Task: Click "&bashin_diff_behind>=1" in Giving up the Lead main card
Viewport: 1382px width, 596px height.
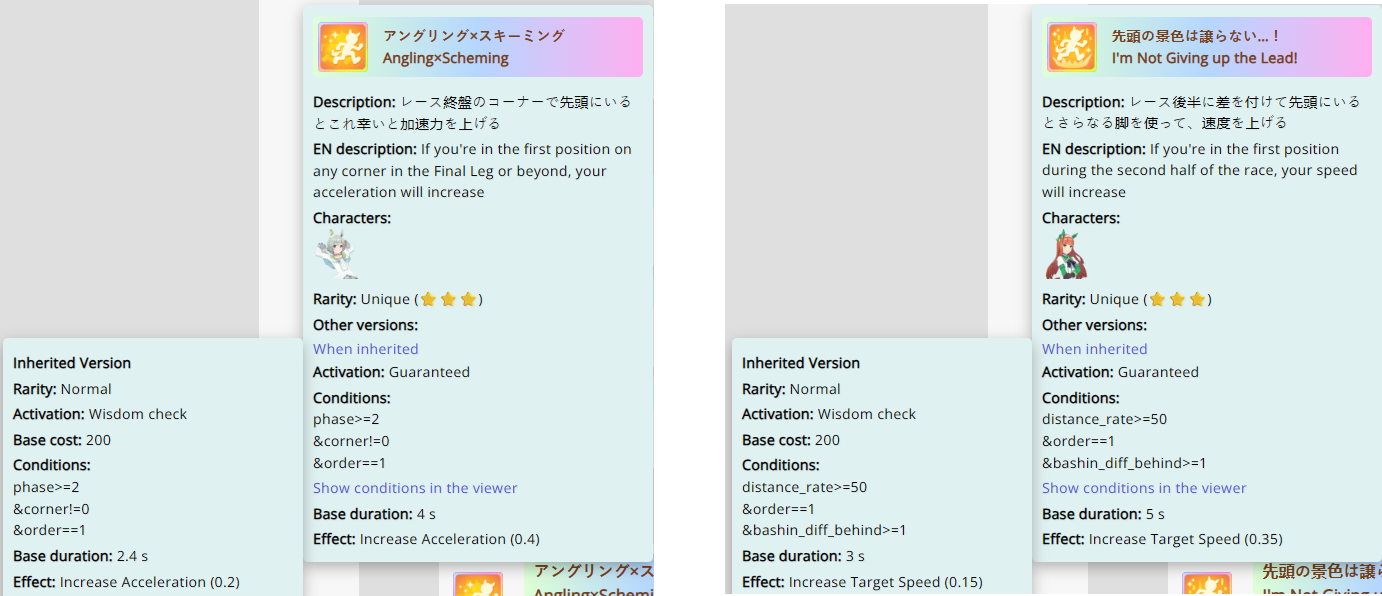Action: [x=1124, y=463]
